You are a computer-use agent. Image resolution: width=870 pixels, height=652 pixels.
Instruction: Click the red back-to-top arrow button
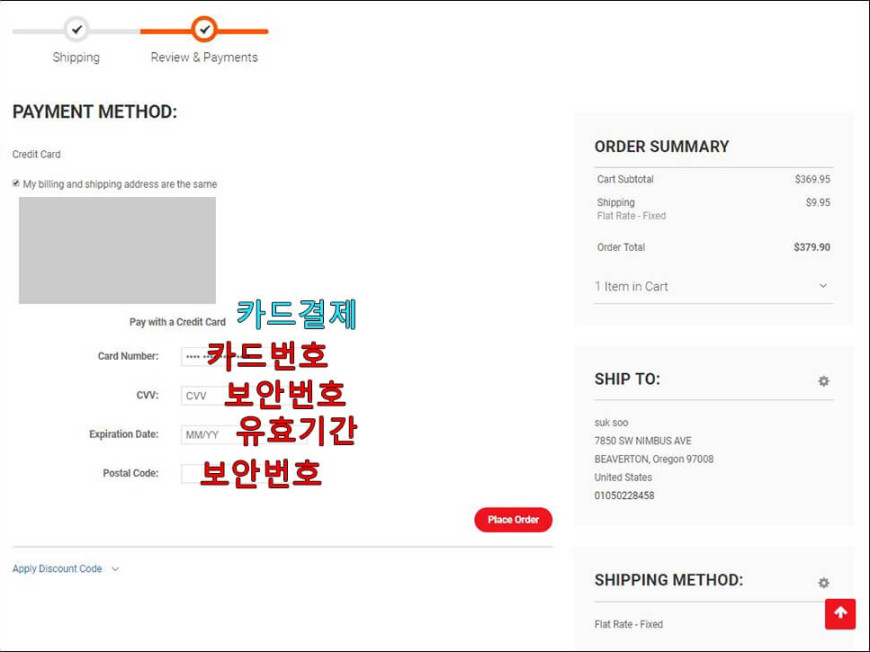(840, 614)
